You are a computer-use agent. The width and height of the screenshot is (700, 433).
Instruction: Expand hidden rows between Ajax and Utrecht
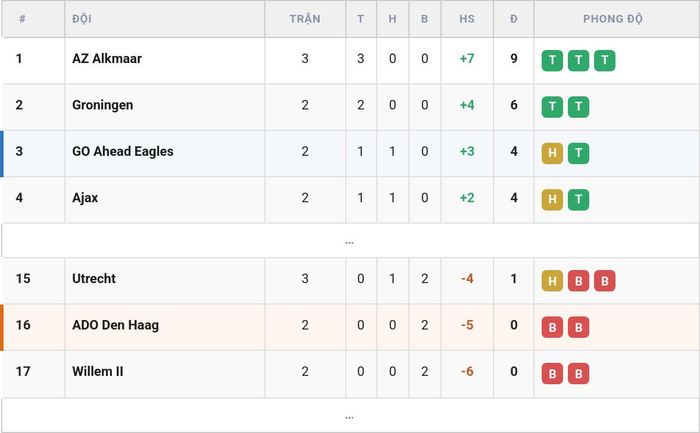click(x=350, y=241)
